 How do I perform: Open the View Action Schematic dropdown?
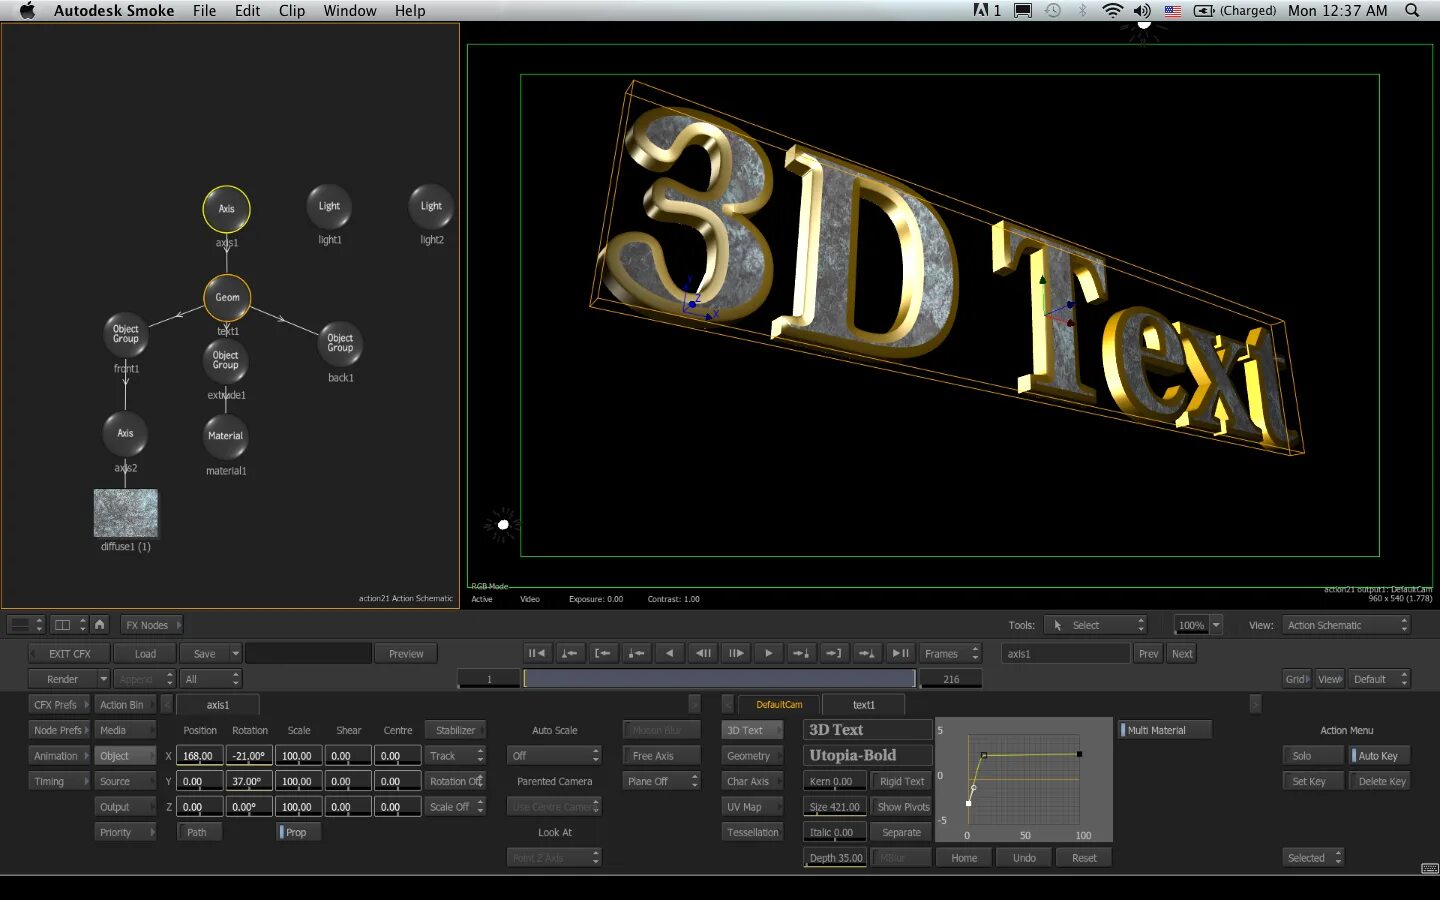(1346, 625)
